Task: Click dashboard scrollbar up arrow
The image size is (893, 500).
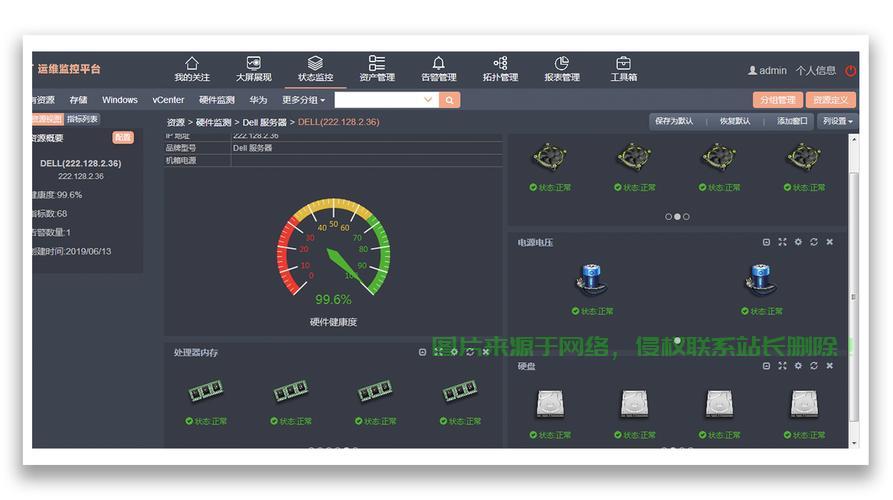Action: tap(853, 139)
